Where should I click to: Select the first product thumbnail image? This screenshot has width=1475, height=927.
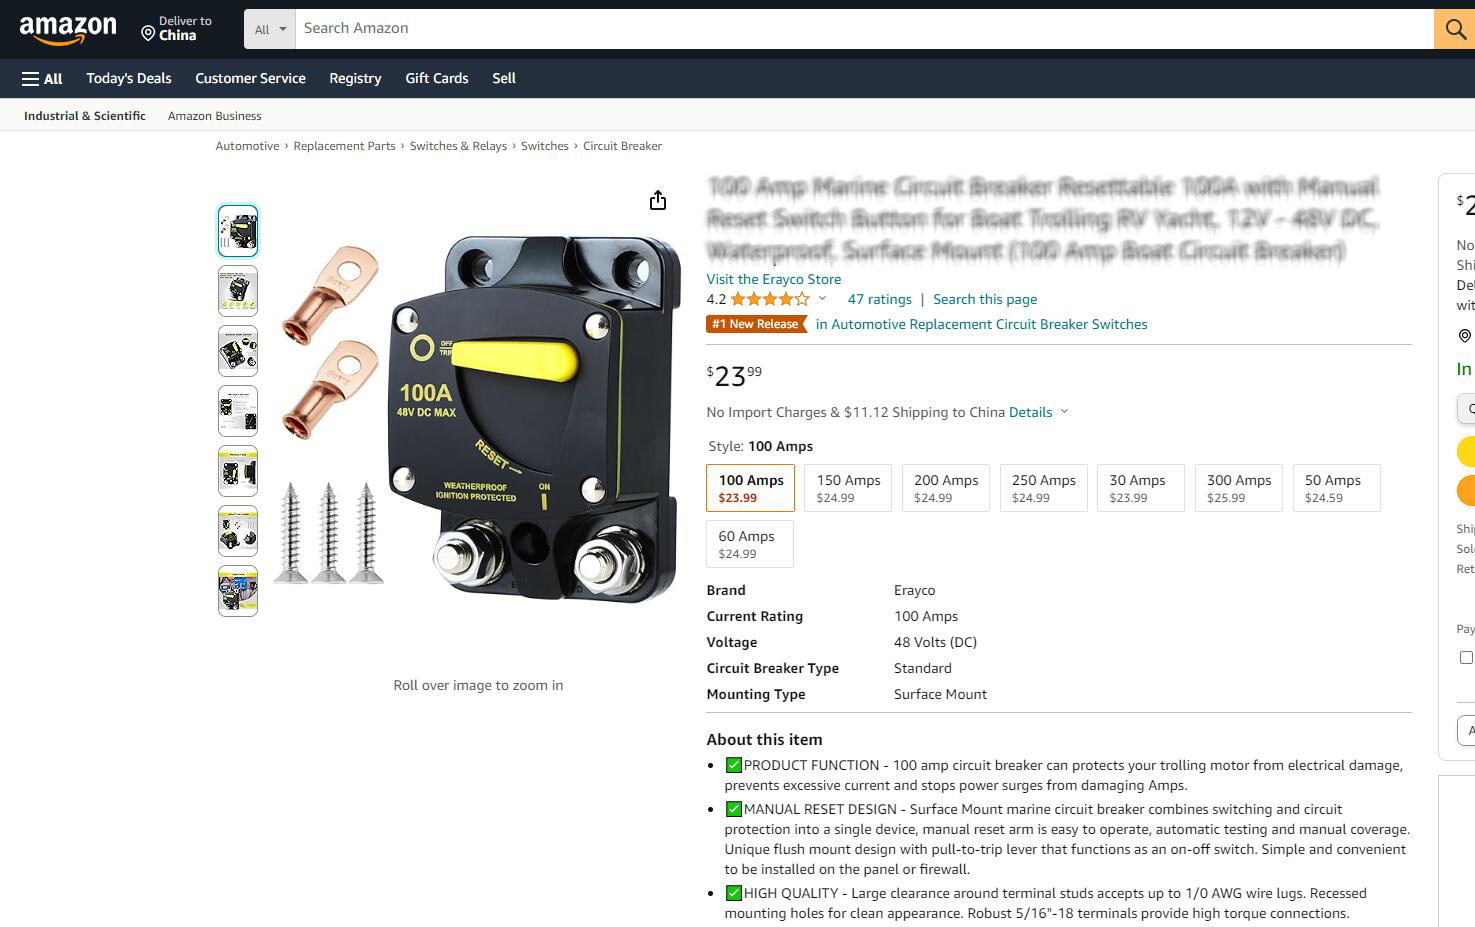(238, 231)
